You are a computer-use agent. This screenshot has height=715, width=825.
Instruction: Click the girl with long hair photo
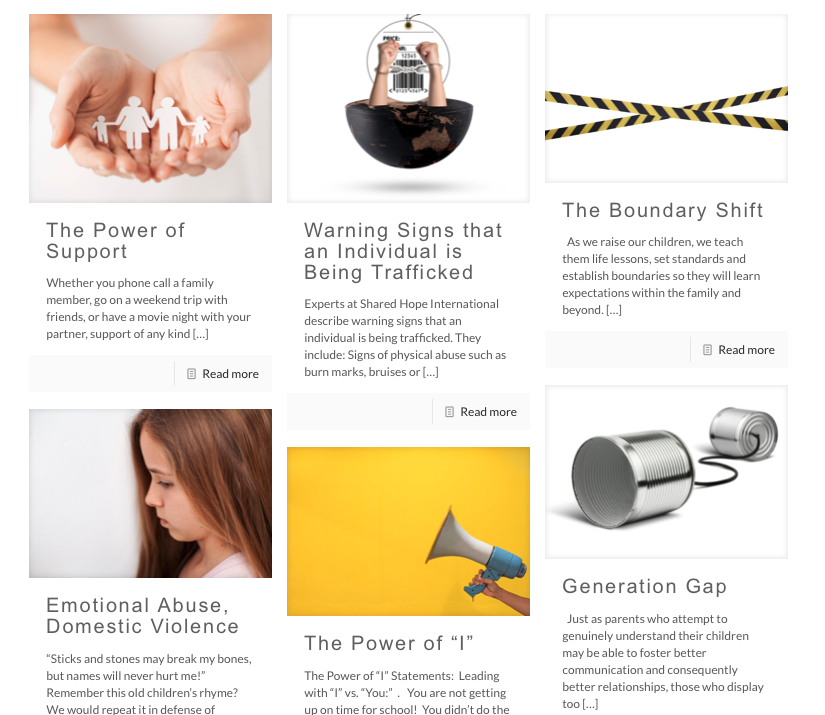[x=150, y=494]
